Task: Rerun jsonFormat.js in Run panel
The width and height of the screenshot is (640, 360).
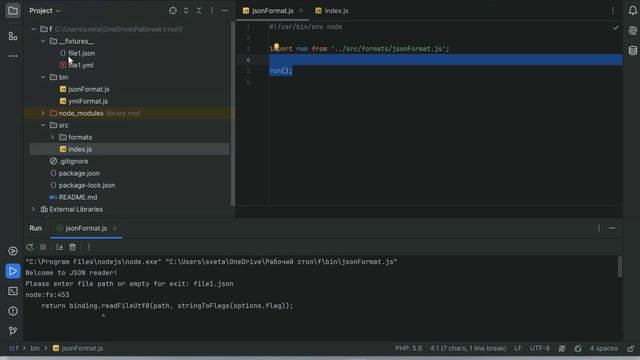Action: (30, 247)
